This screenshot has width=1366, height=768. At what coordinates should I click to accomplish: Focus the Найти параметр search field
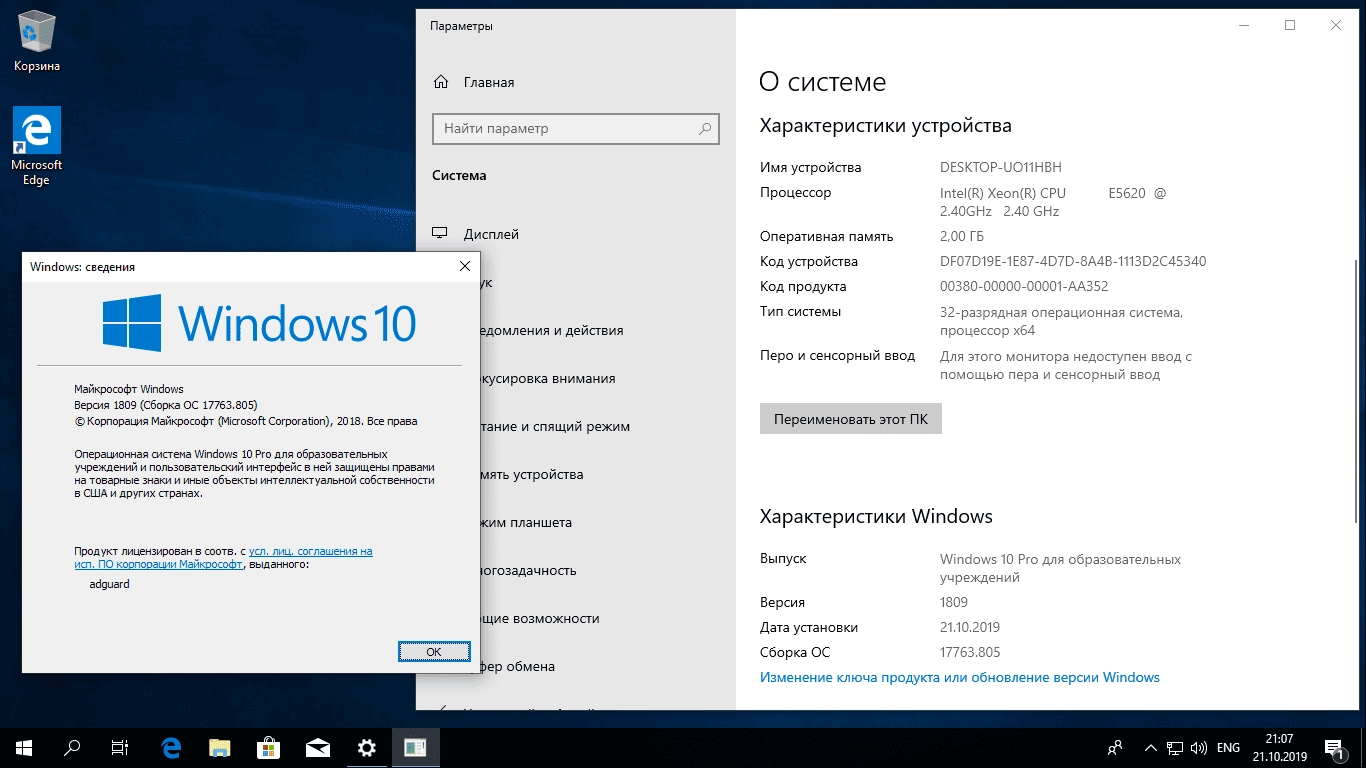pyautogui.click(x=575, y=128)
